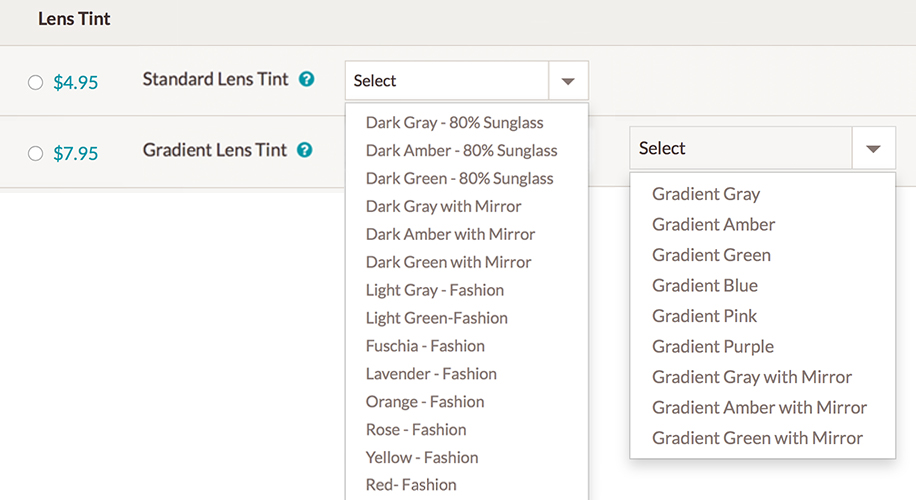
Task: Choose Lavender - Fashion tint
Action: point(431,374)
